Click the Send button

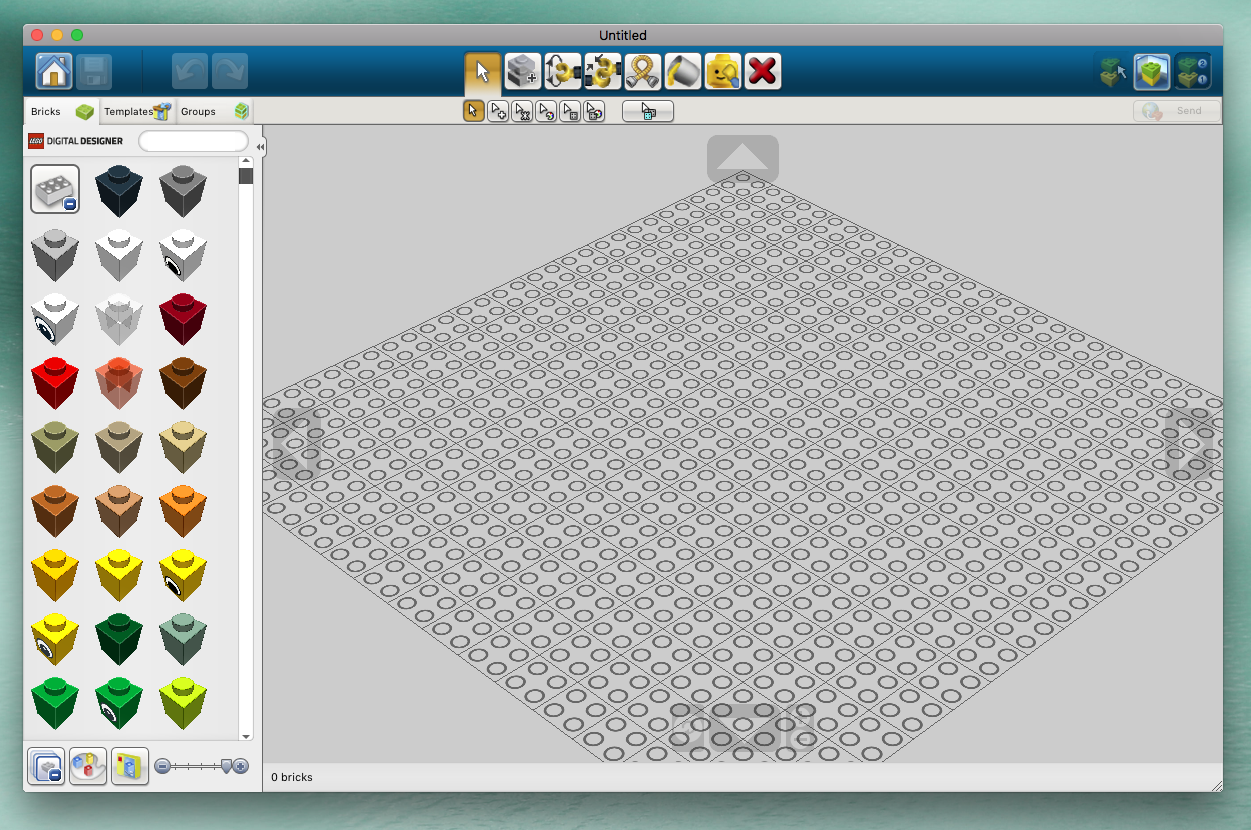pos(1177,111)
